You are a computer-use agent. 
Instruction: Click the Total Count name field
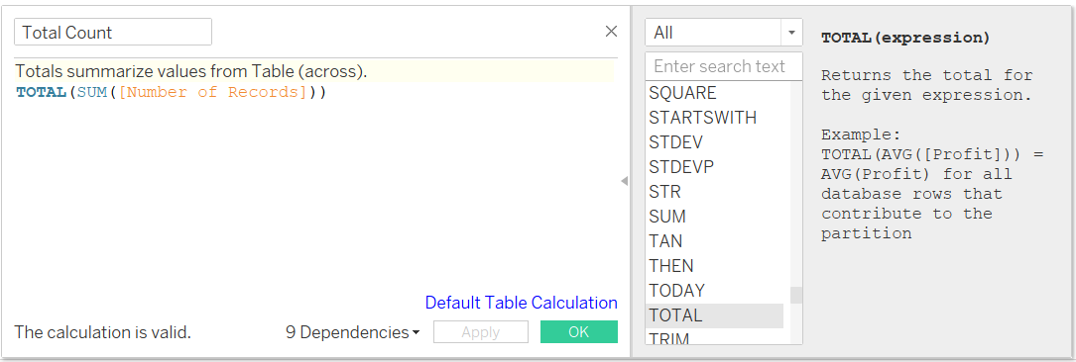pyautogui.click(x=113, y=32)
